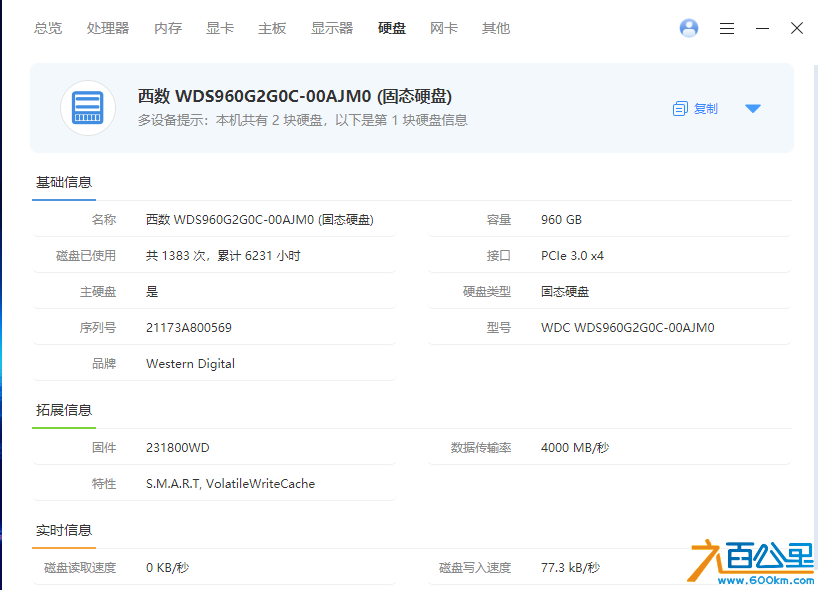Select the 硬盘 tab

pyautogui.click(x=392, y=28)
